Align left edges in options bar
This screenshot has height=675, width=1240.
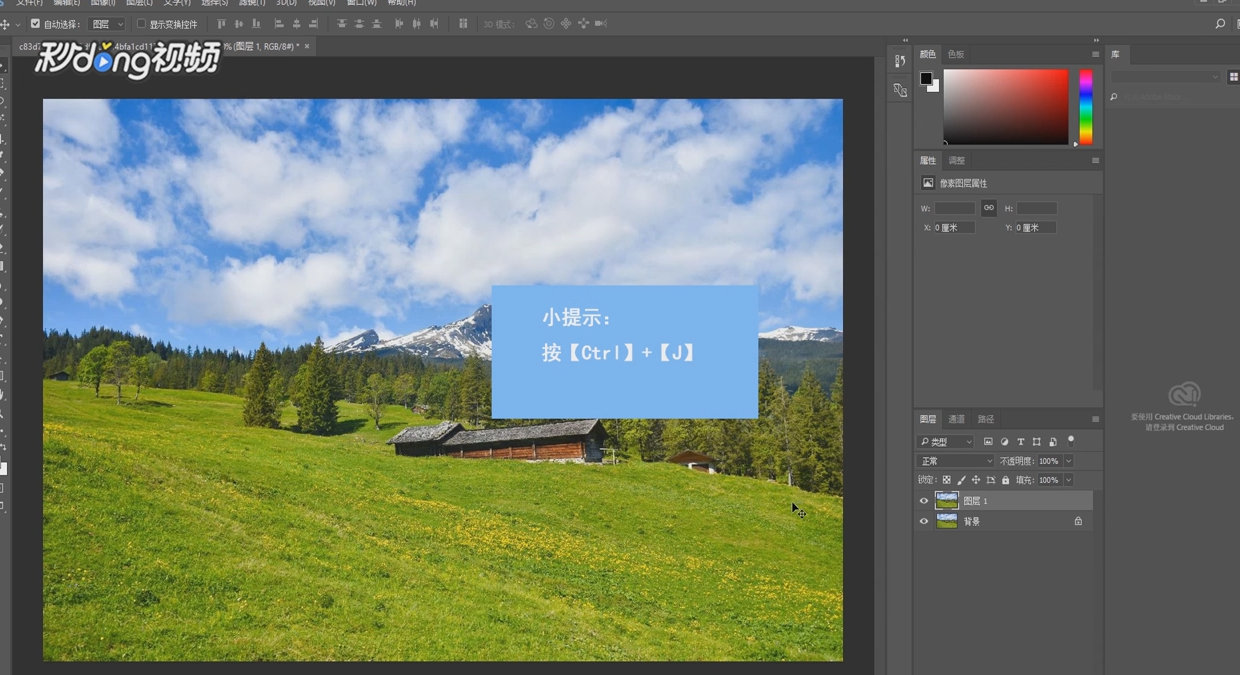click(x=279, y=24)
